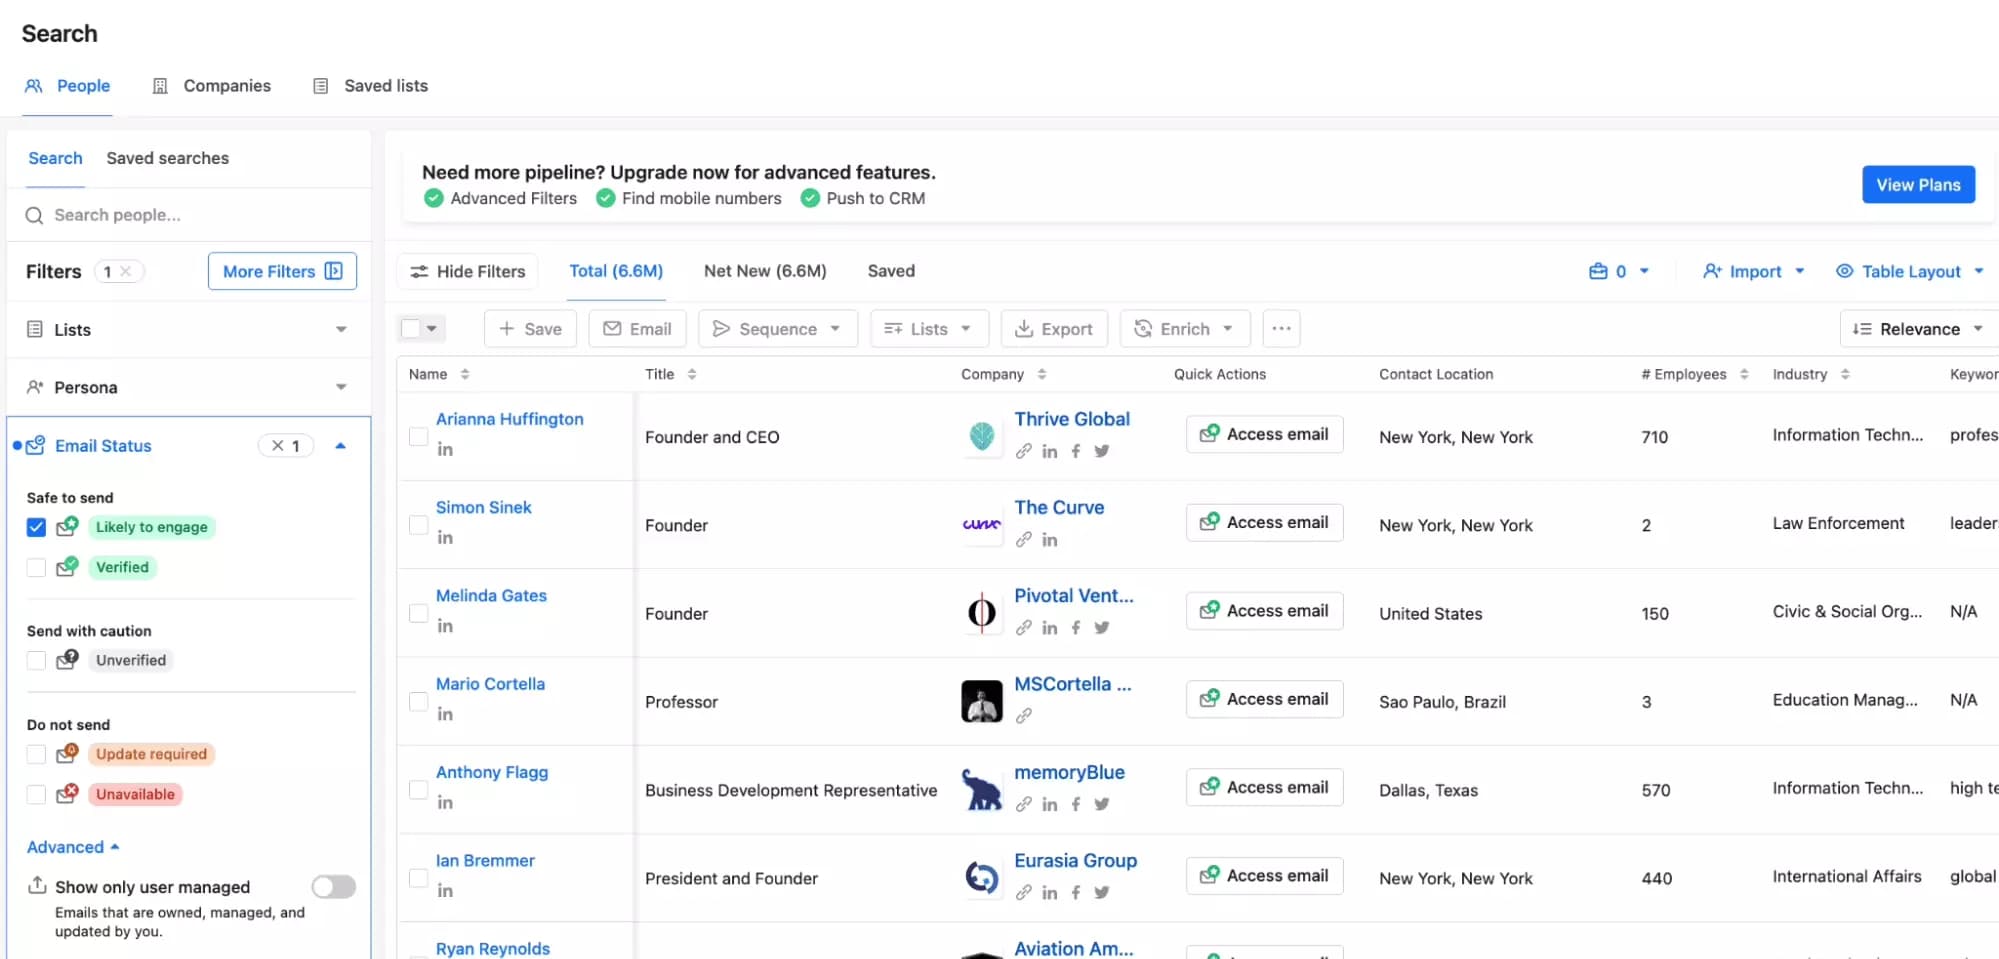Image resolution: width=1999 pixels, height=959 pixels.
Task: Click the three-dots more actions button
Action: click(x=1281, y=329)
